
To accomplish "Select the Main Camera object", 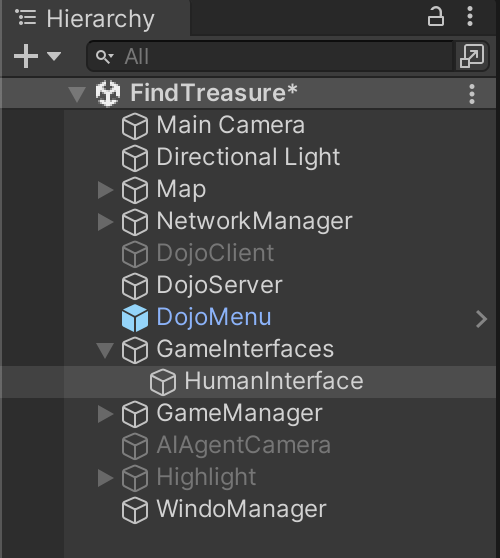I will tap(231, 125).
